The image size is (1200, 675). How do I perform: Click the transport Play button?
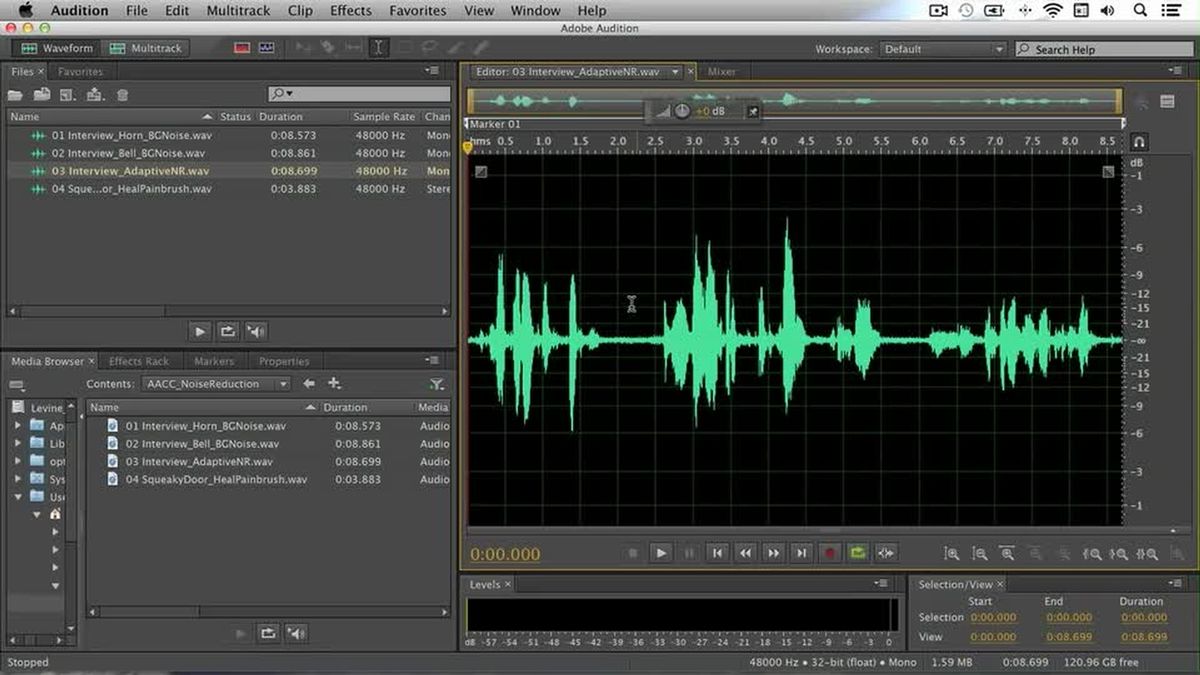661,553
